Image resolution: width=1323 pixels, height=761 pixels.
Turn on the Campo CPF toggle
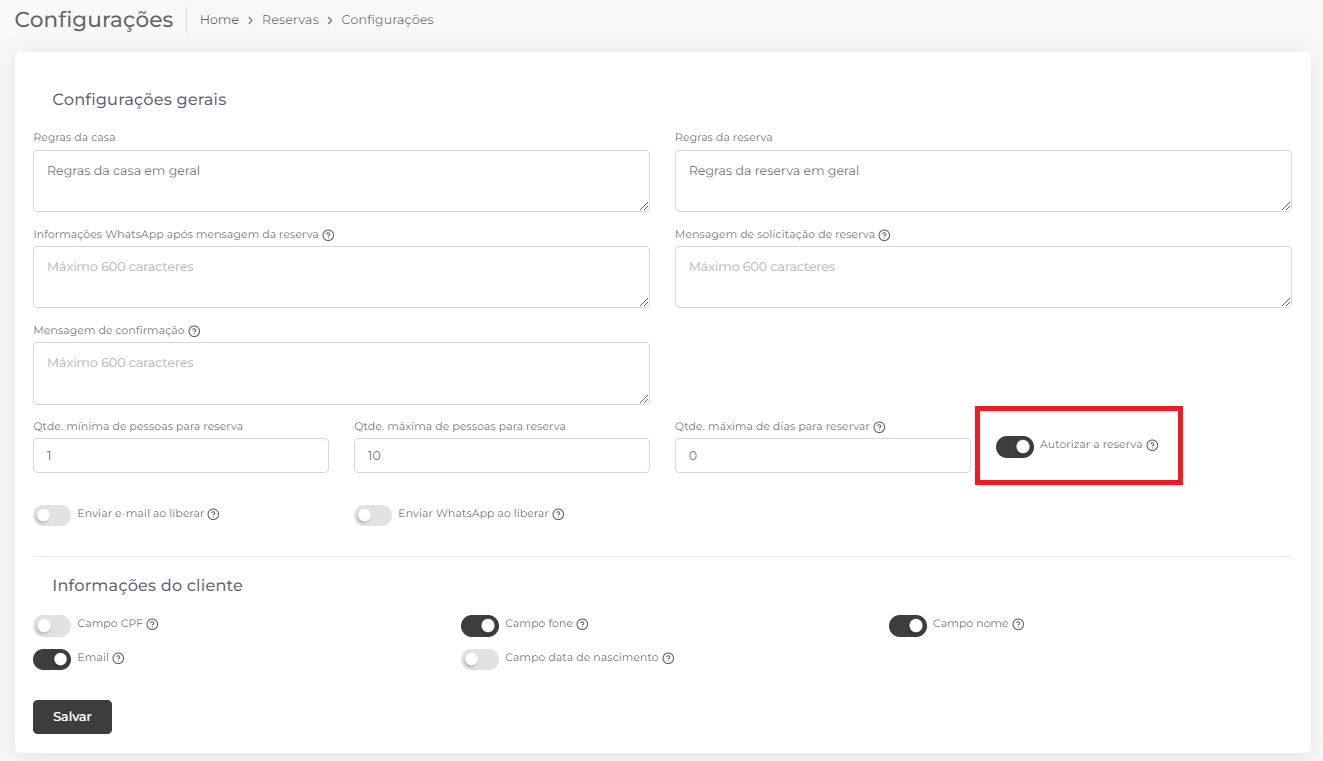[52, 625]
